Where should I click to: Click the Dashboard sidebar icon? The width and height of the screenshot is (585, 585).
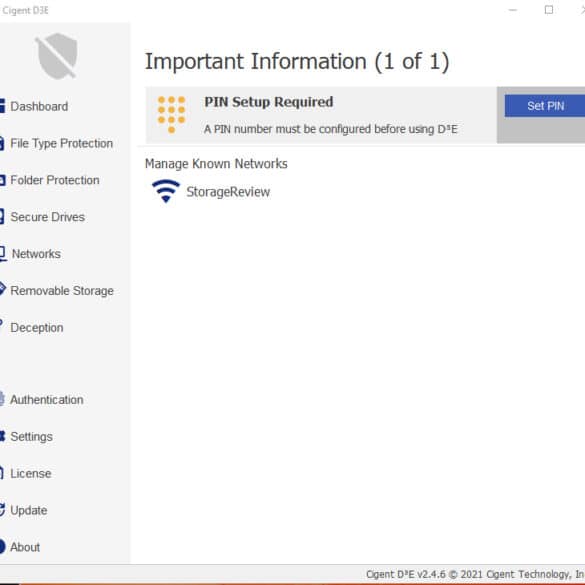(x=2, y=106)
